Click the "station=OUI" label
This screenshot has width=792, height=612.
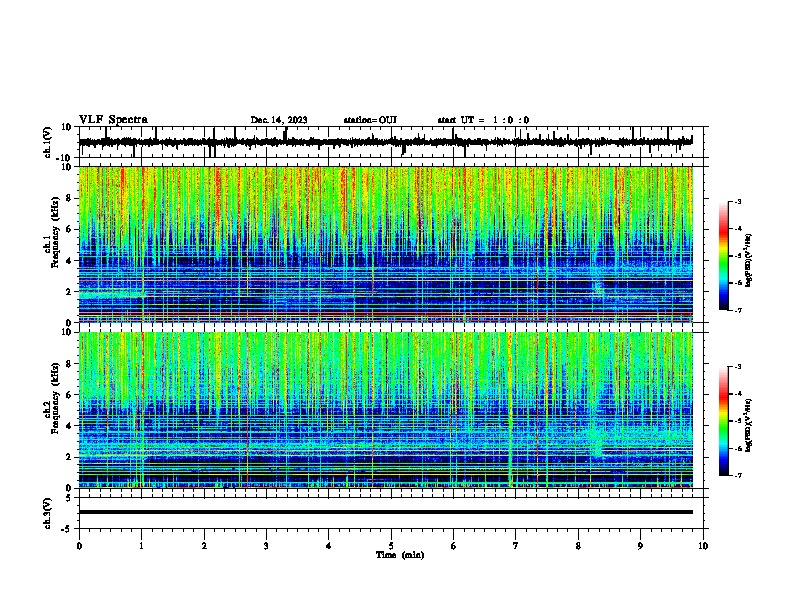370,120
